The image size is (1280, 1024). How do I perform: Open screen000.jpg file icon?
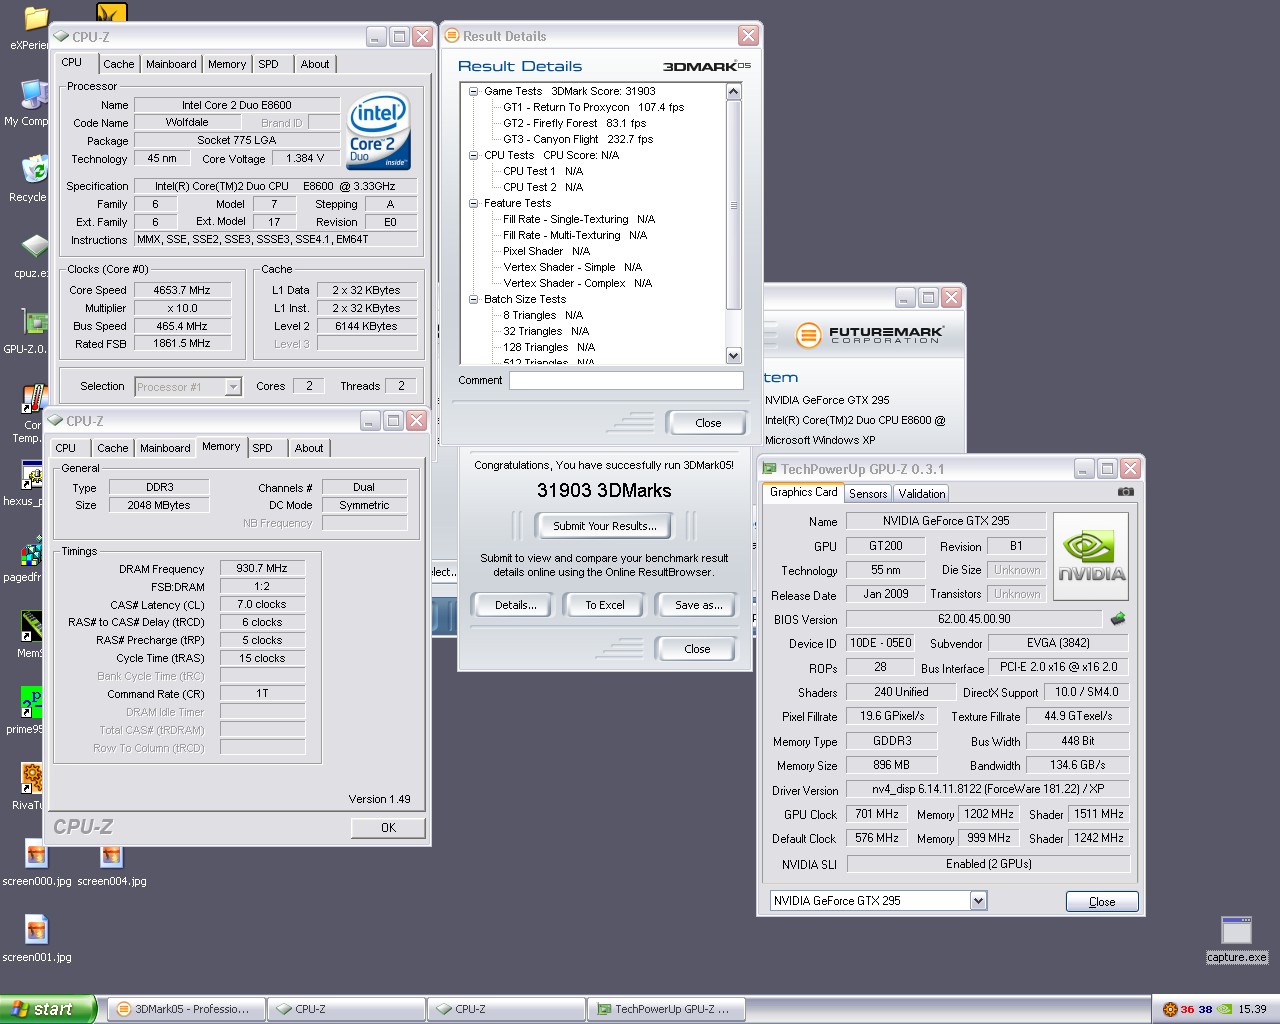(x=36, y=854)
